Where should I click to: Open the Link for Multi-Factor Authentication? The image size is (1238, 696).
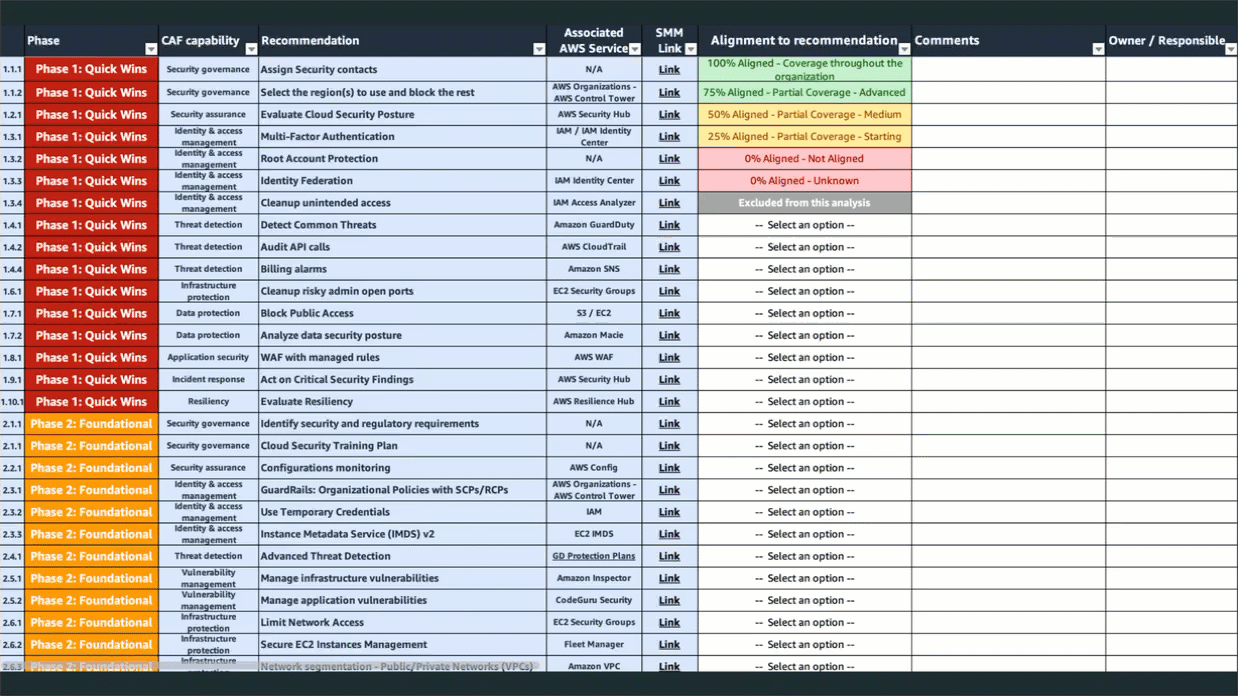669,136
